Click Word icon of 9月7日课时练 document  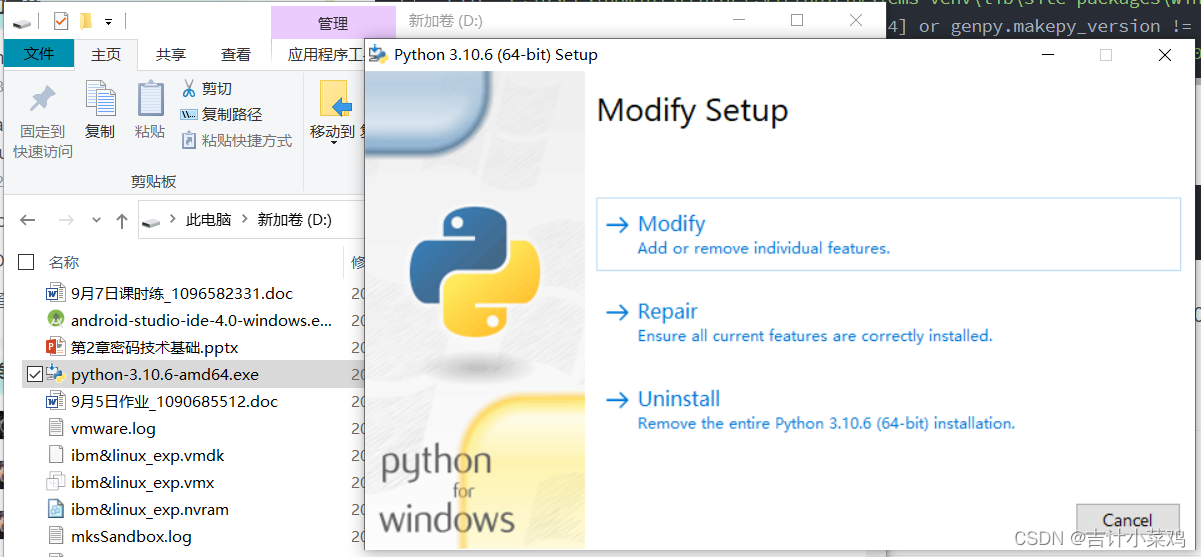click(x=55, y=293)
